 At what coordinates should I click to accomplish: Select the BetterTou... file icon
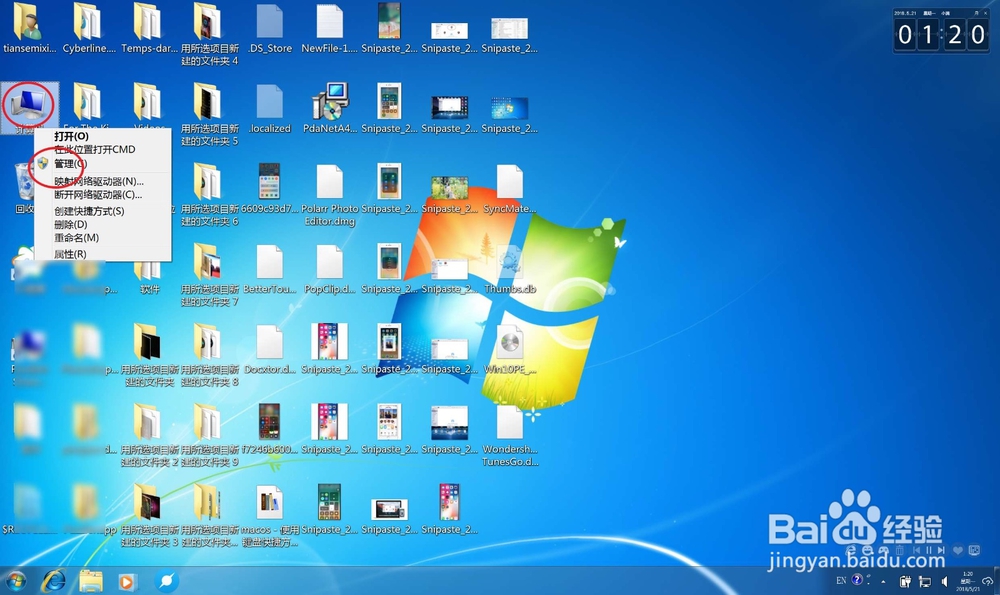pos(269,270)
